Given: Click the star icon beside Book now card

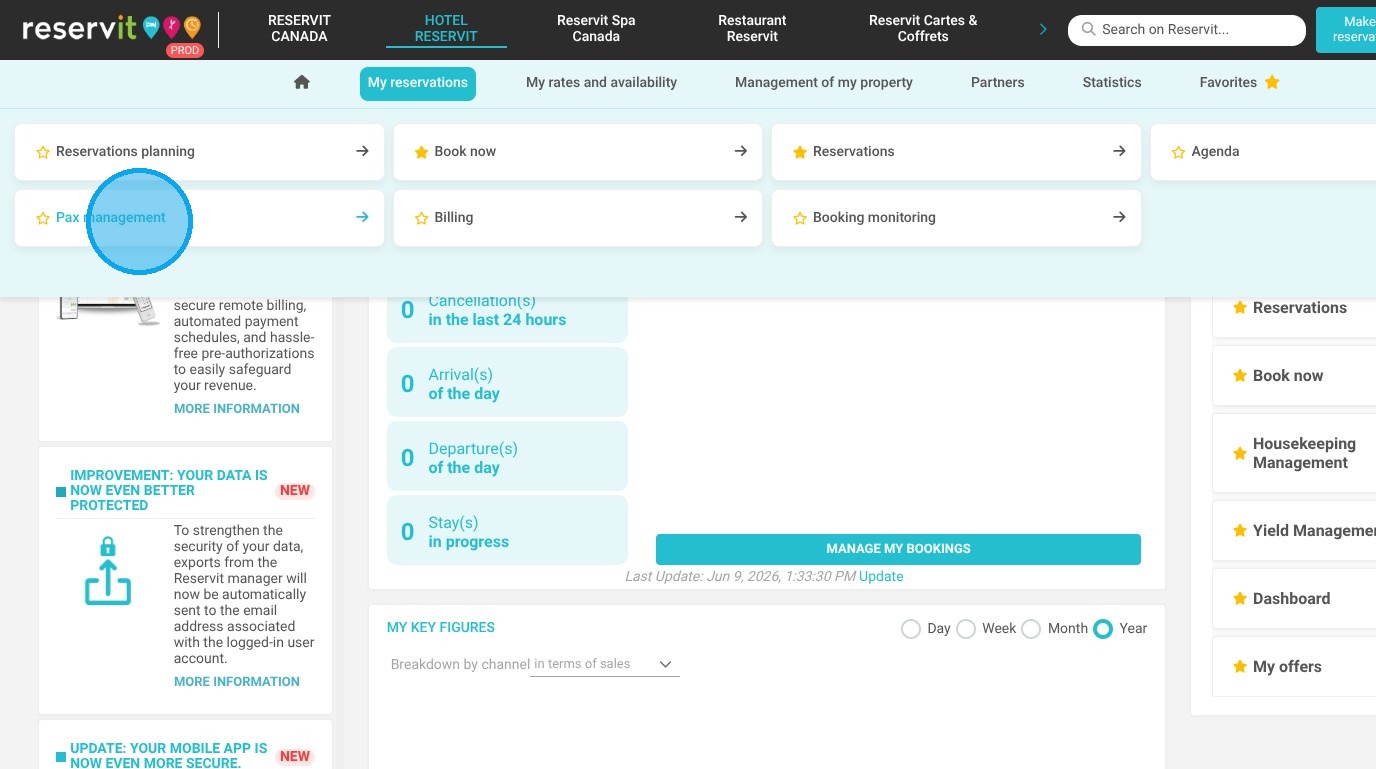Looking at the screenshot, I should coord(421,152).
